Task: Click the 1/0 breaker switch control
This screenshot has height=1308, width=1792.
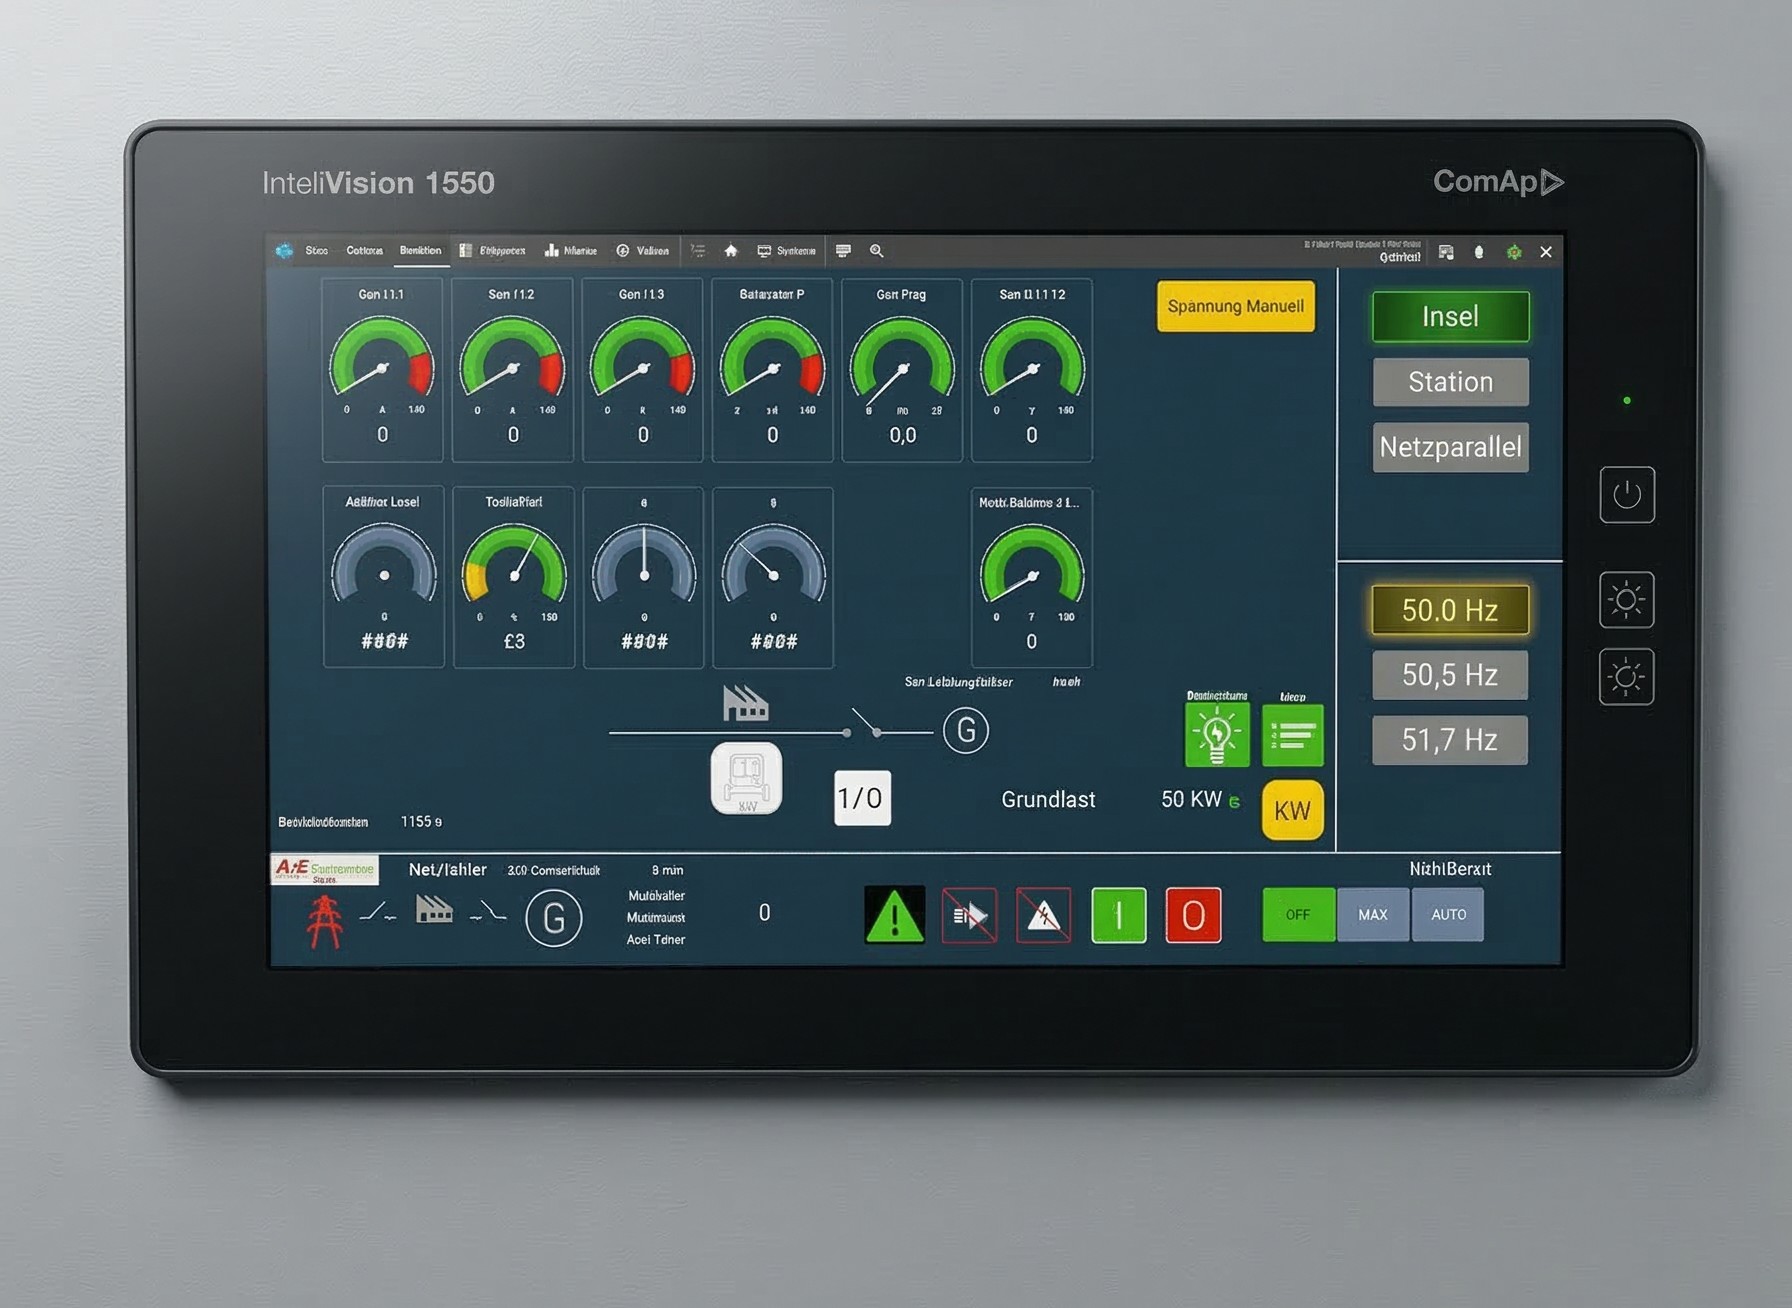Action: 861,798
